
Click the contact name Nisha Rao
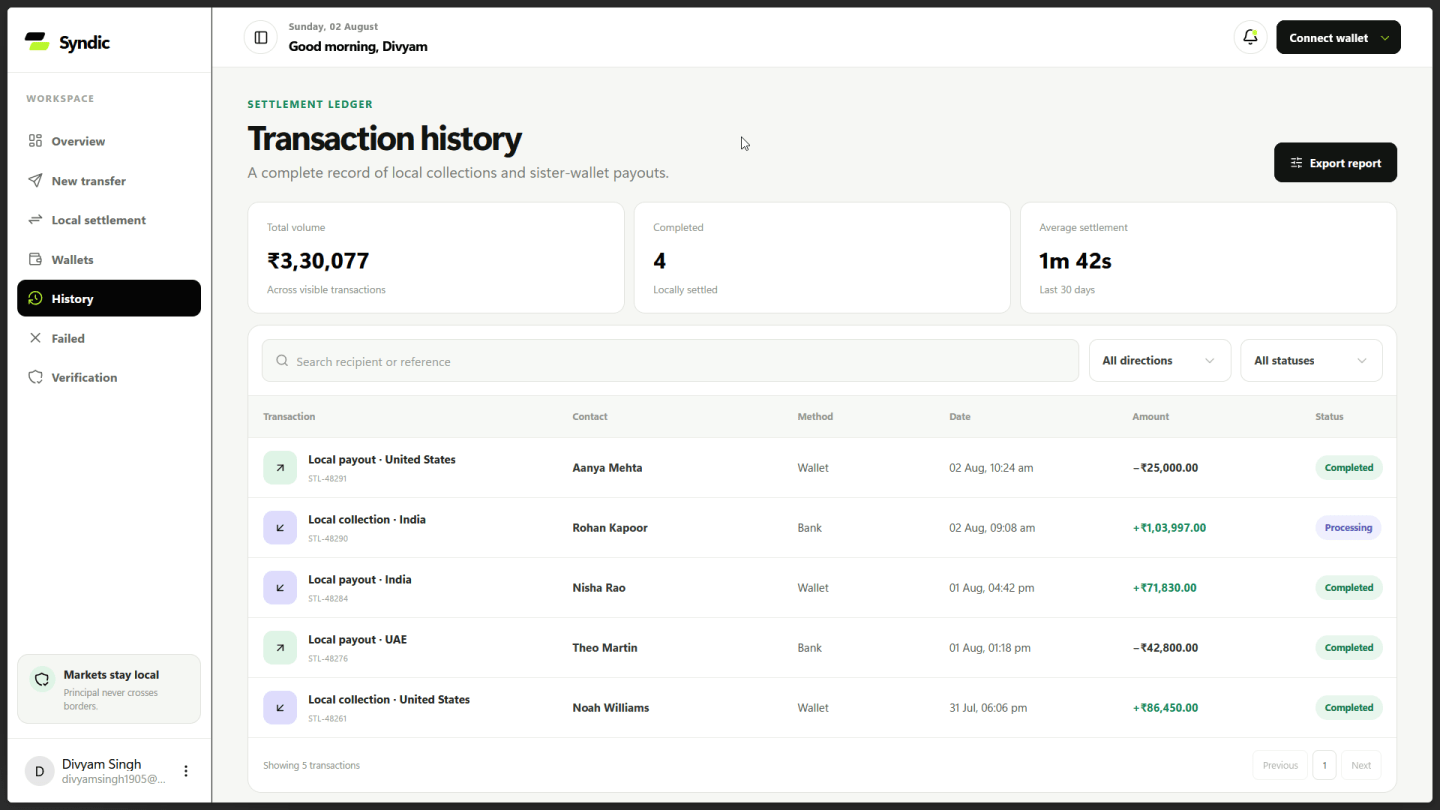coord(599,588)
